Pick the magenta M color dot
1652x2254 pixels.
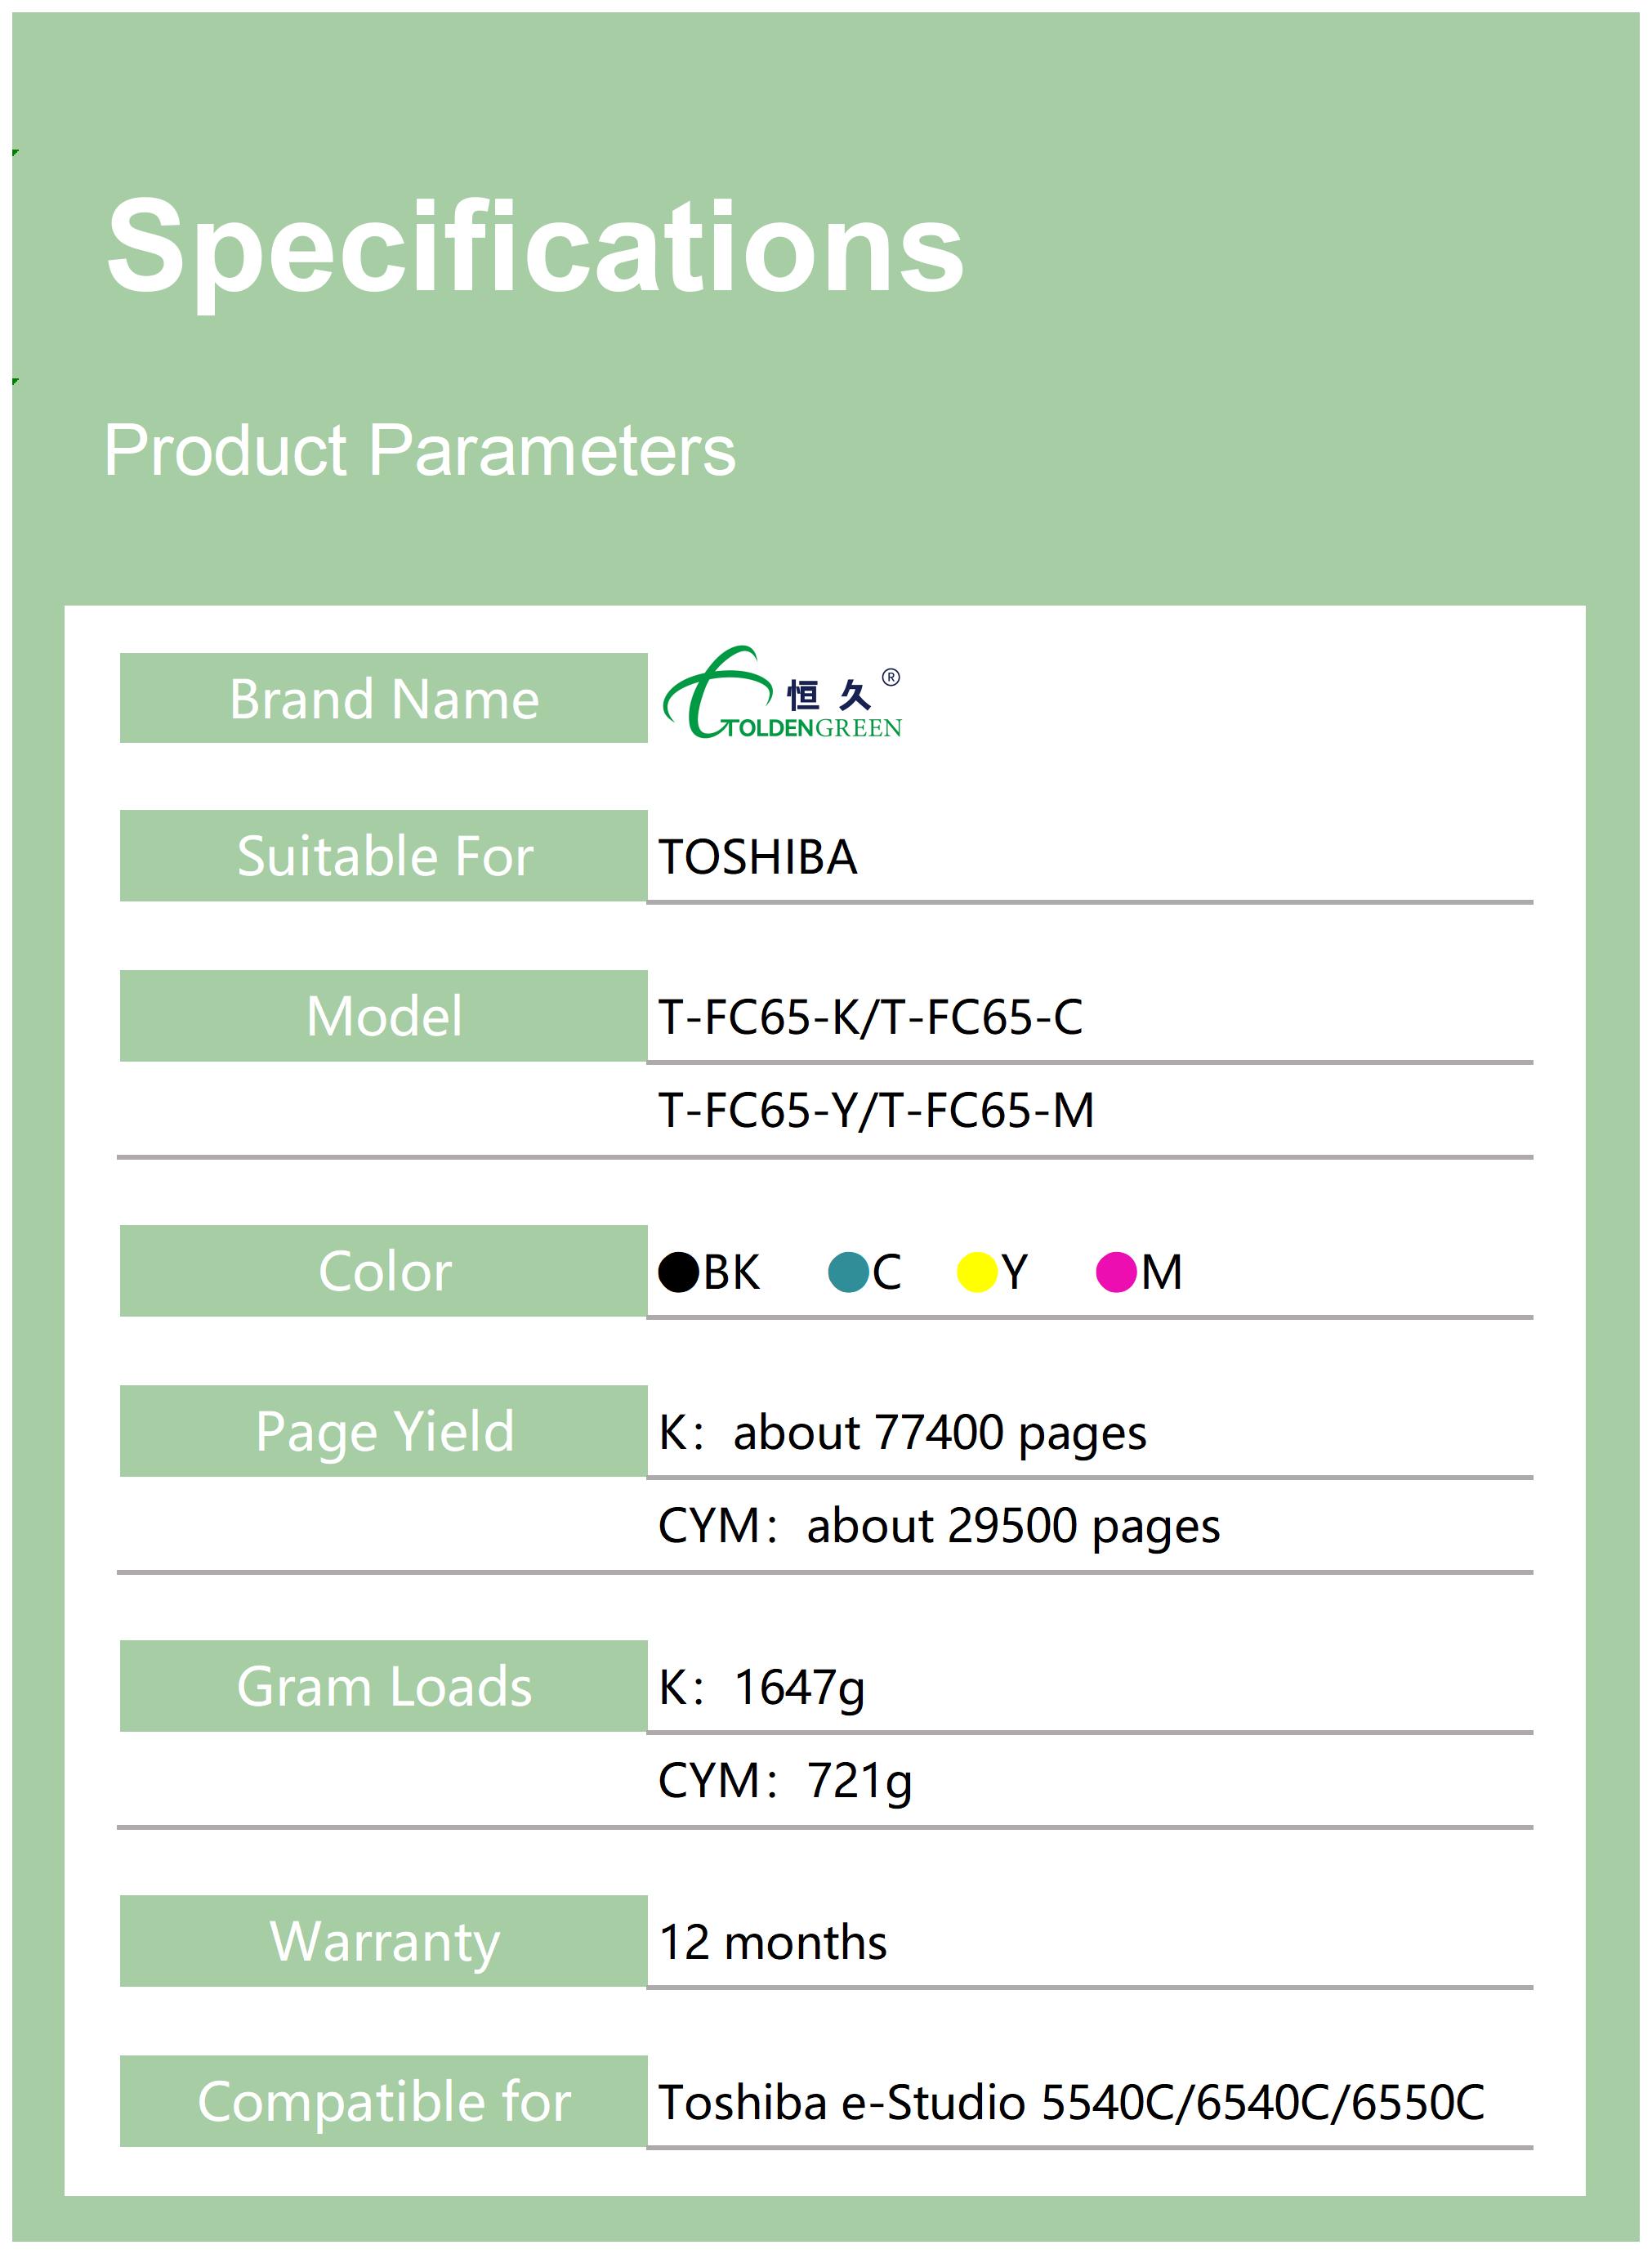click(1115, 1272)
